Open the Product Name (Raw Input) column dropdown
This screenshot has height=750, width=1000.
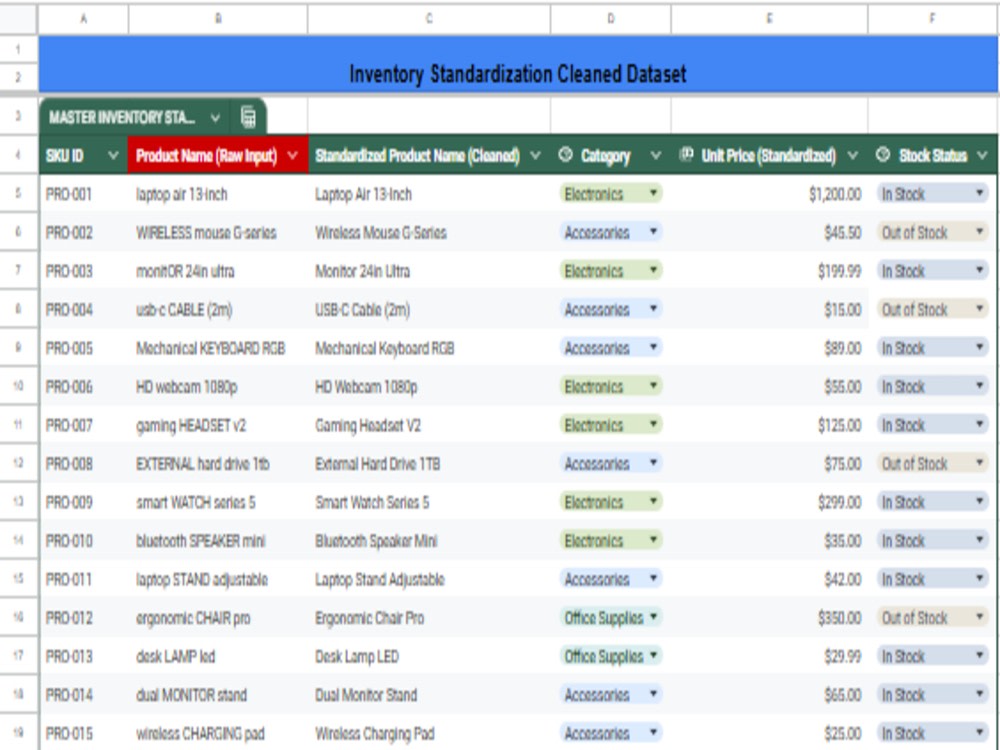tap(293, 156)
